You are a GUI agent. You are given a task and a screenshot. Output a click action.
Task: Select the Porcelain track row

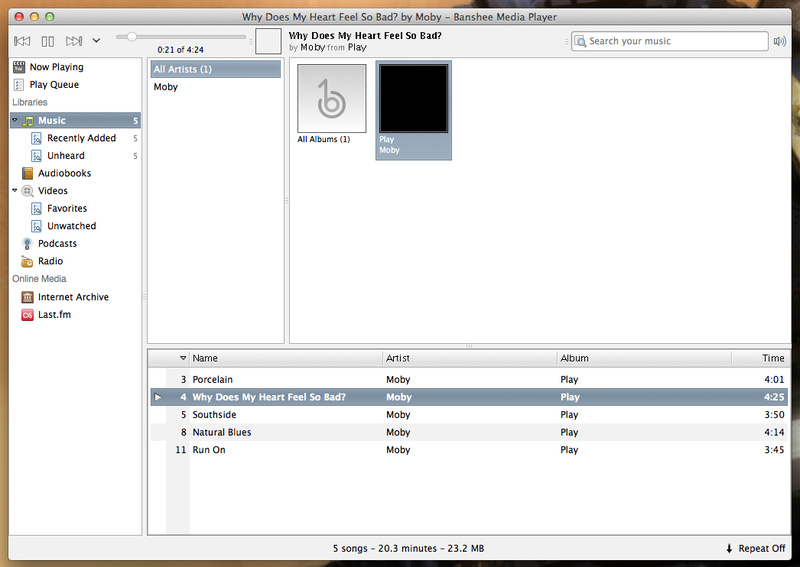(x=469, y=380)
